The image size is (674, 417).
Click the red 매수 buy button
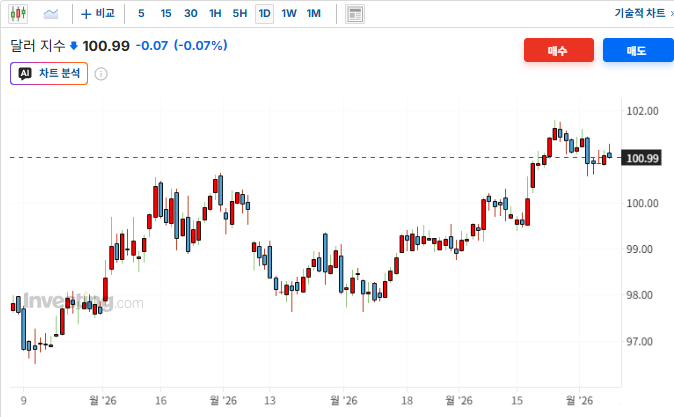[x=558, y=50]
